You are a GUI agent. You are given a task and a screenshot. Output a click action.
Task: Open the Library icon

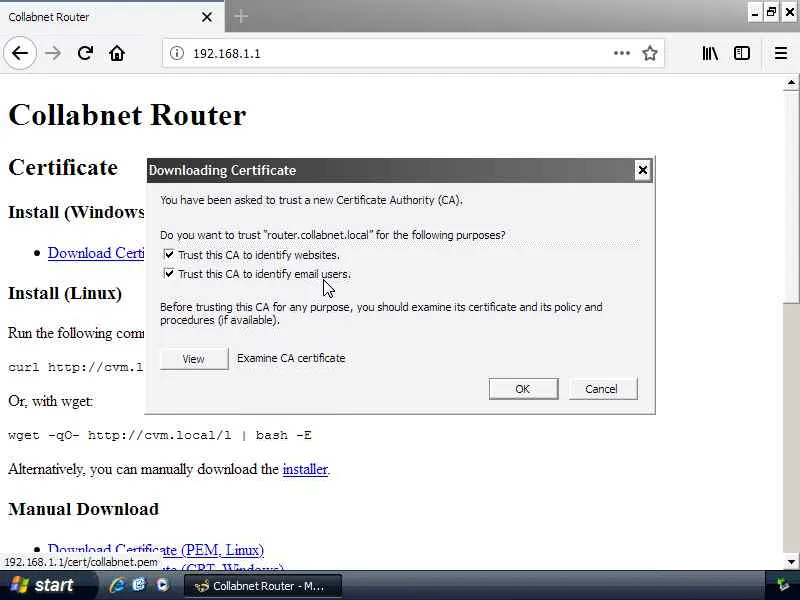[x=710, y=53]
